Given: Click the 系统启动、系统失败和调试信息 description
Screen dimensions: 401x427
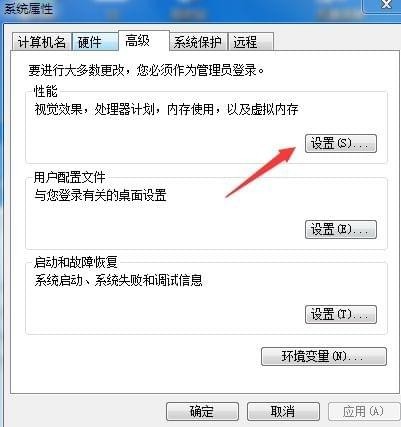Looking at the screenshot, I should tap(118, 281).
